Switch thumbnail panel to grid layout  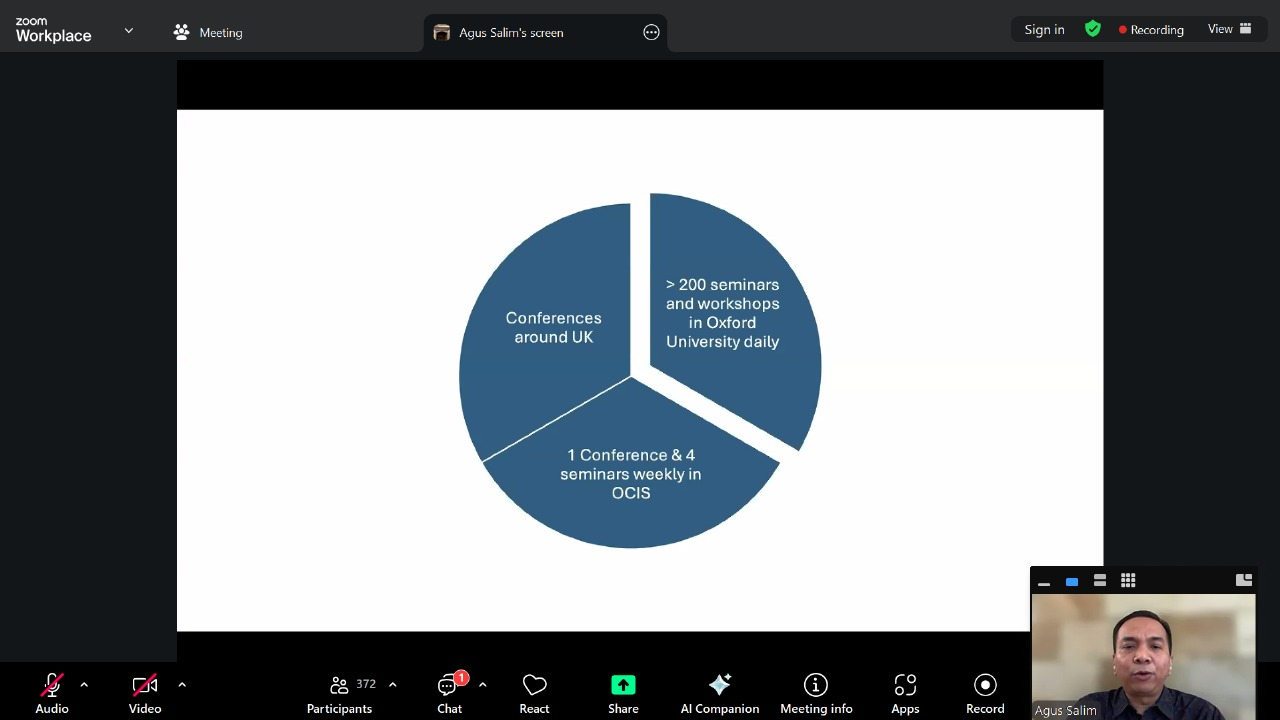pyautogui.click(x=1128, y=581)
